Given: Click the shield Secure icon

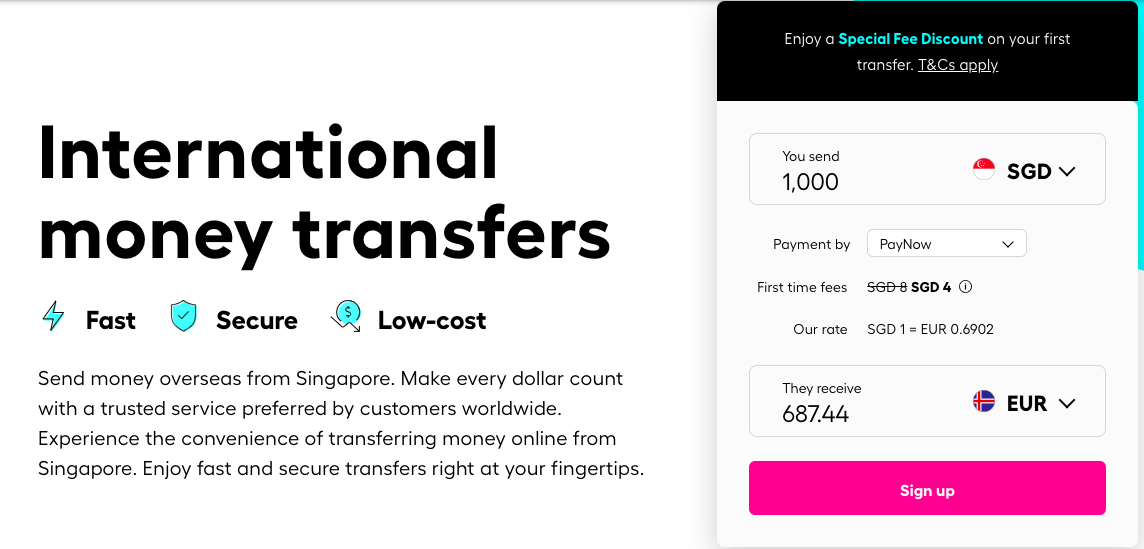Looking at the screenshot, I should click(x=183, y=318).
